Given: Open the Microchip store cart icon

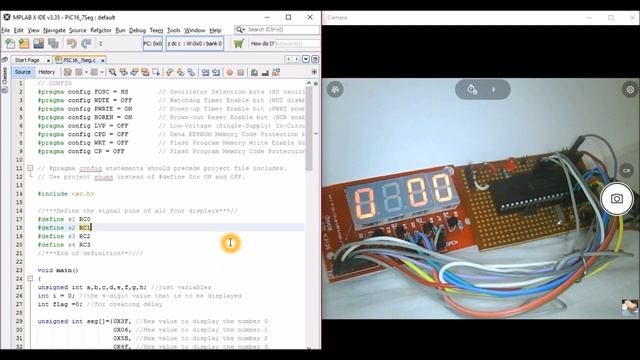Looking at the screenshot, I should pos(238,44).
